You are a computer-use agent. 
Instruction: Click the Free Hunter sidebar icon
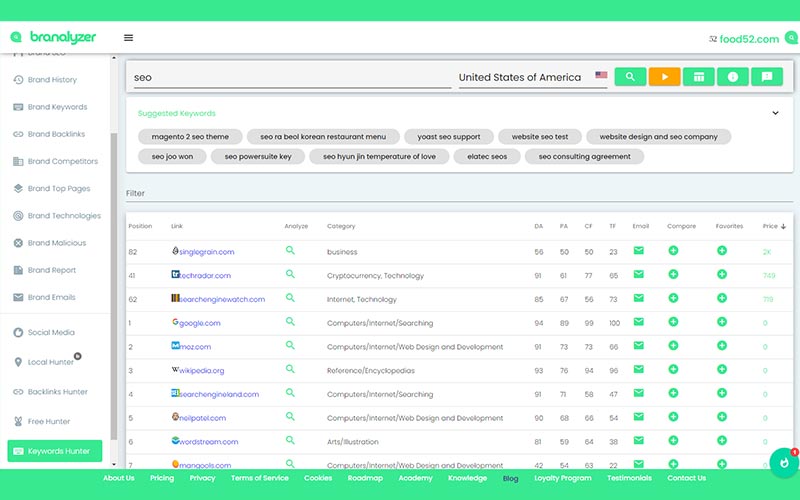pos(18,421)
